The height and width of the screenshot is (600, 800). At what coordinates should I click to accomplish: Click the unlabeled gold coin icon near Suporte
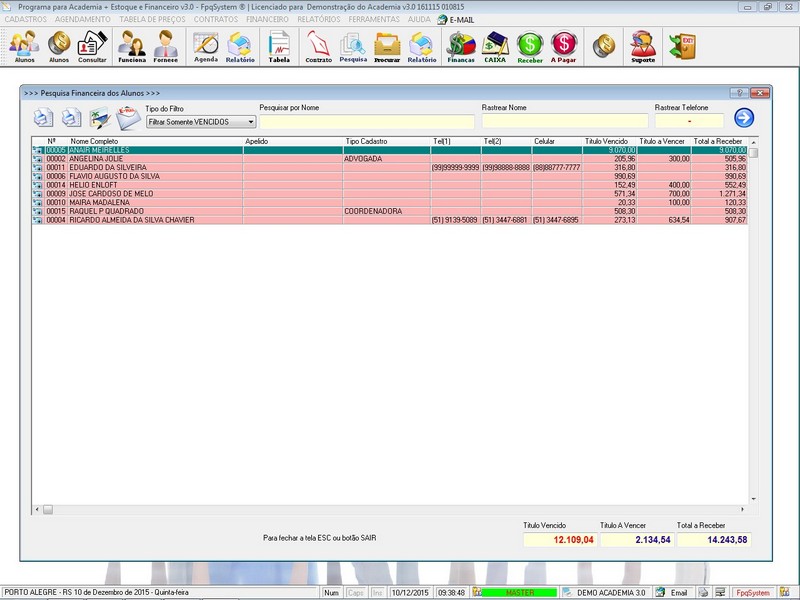click(604, 46)
